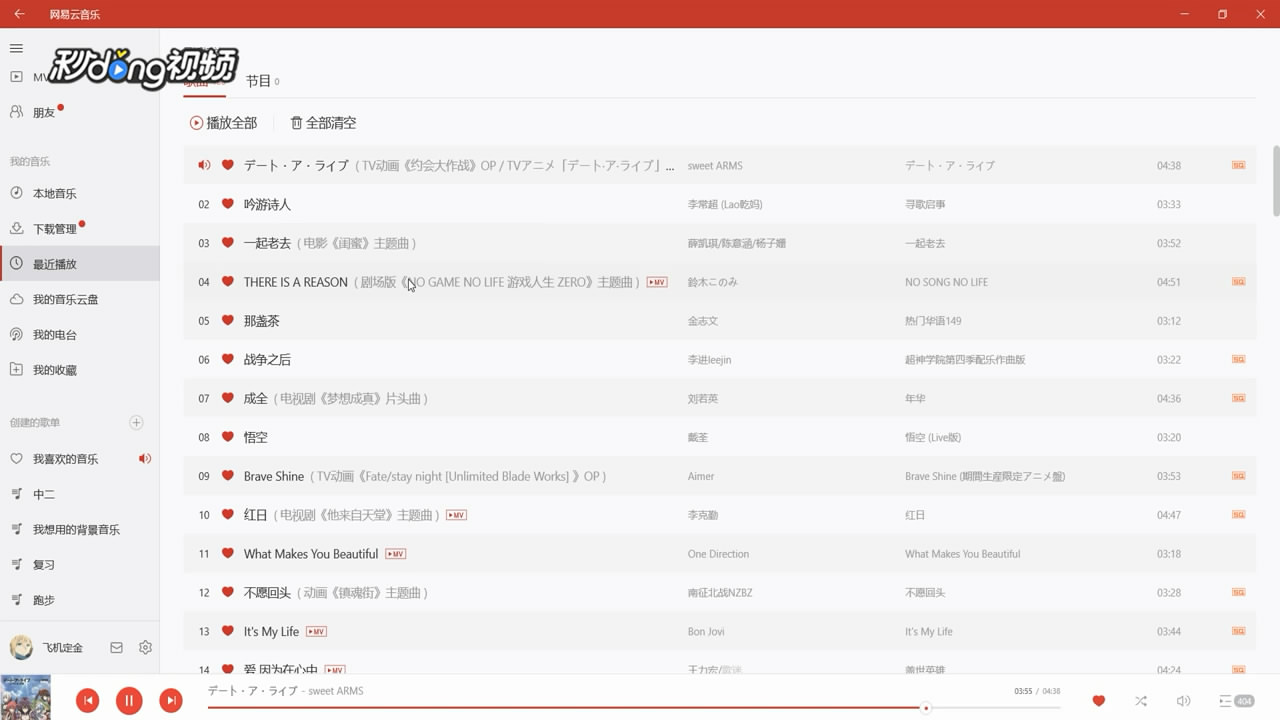Select song What Makes You Beautiful title

[x=311, y=554]
